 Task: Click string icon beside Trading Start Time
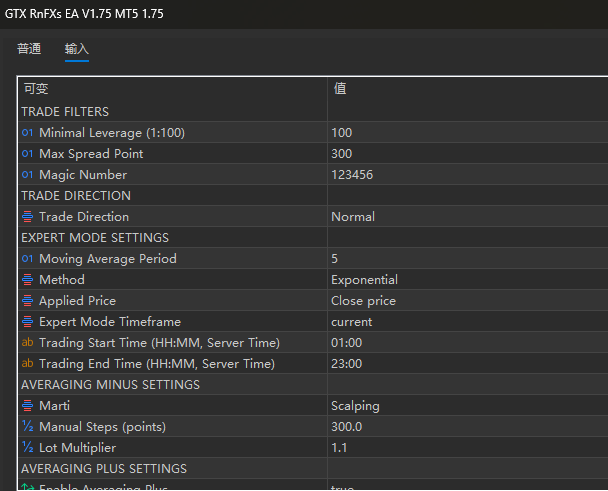point(28,342)
